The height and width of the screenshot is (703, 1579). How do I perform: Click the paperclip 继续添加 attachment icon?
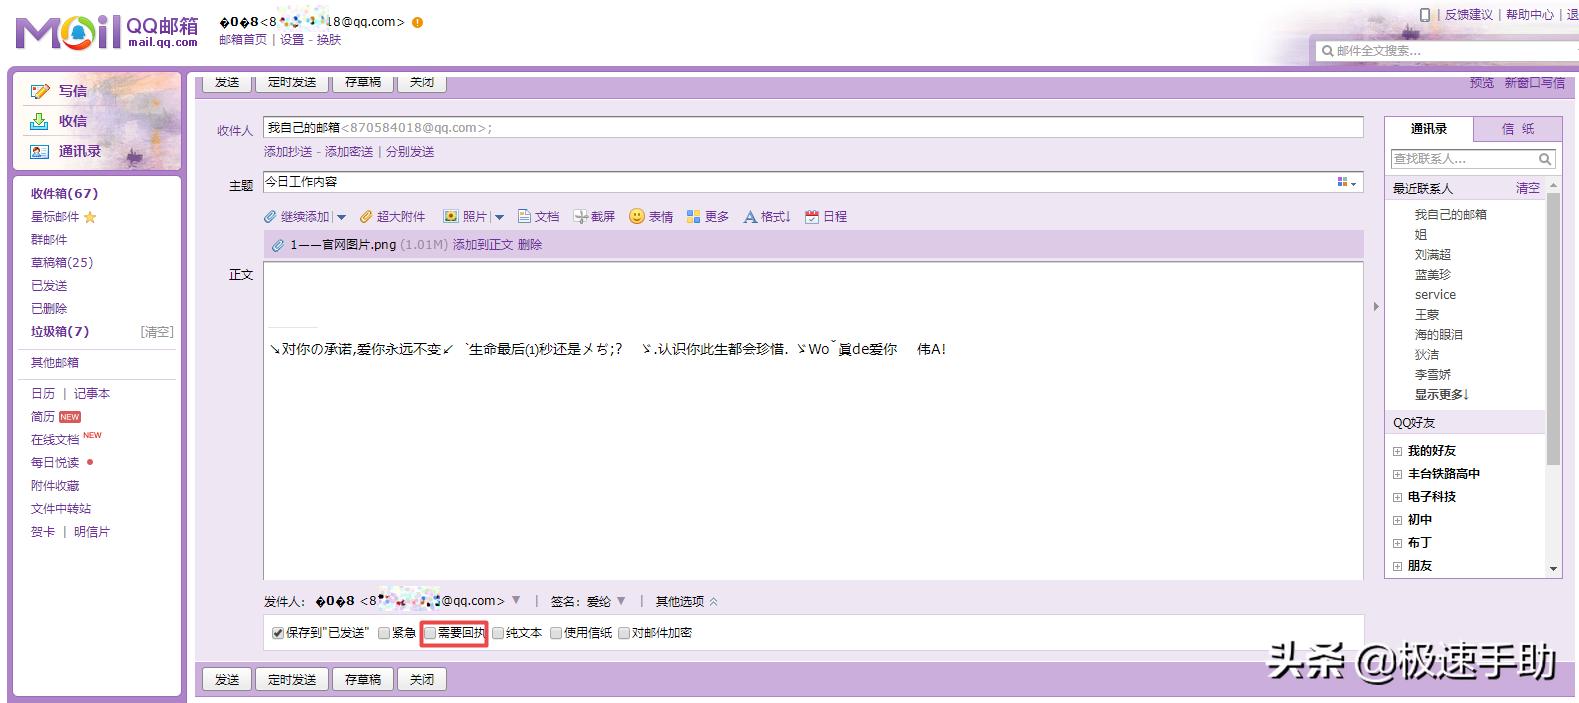coord(270,217)
